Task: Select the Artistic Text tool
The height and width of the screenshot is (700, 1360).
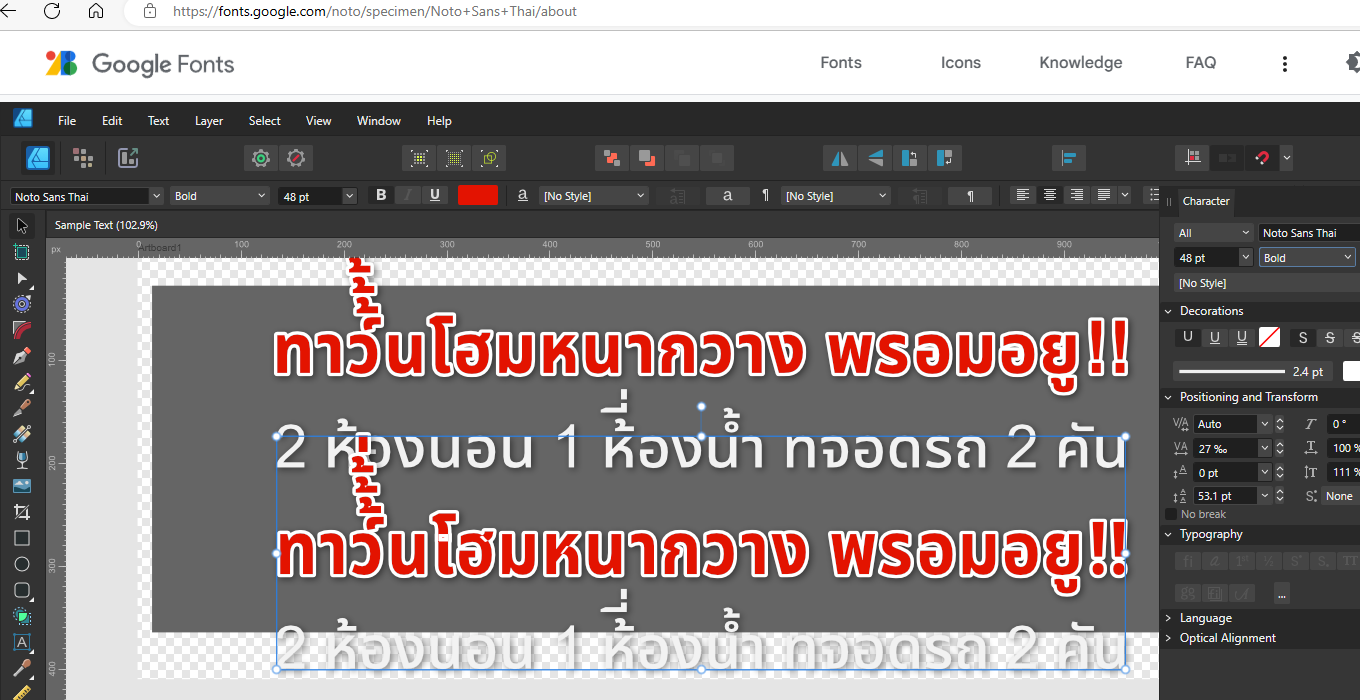Action: pos(22,642)
